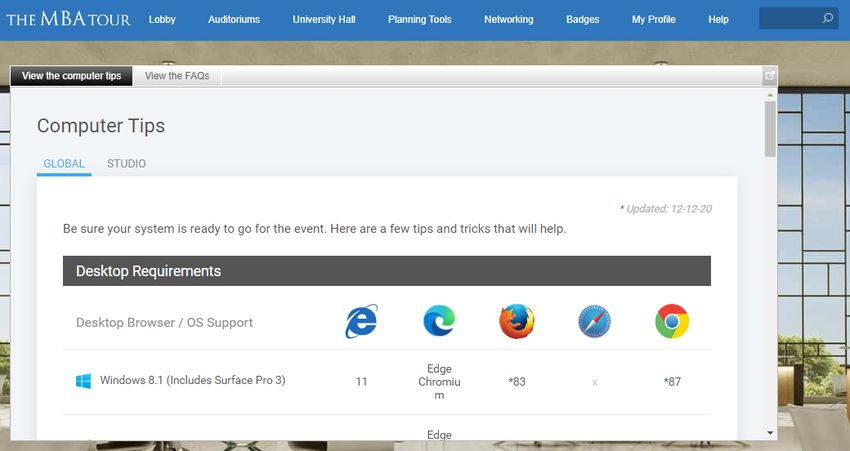Click the Updated: 12-12-20 note

click(x=666, y=209)
